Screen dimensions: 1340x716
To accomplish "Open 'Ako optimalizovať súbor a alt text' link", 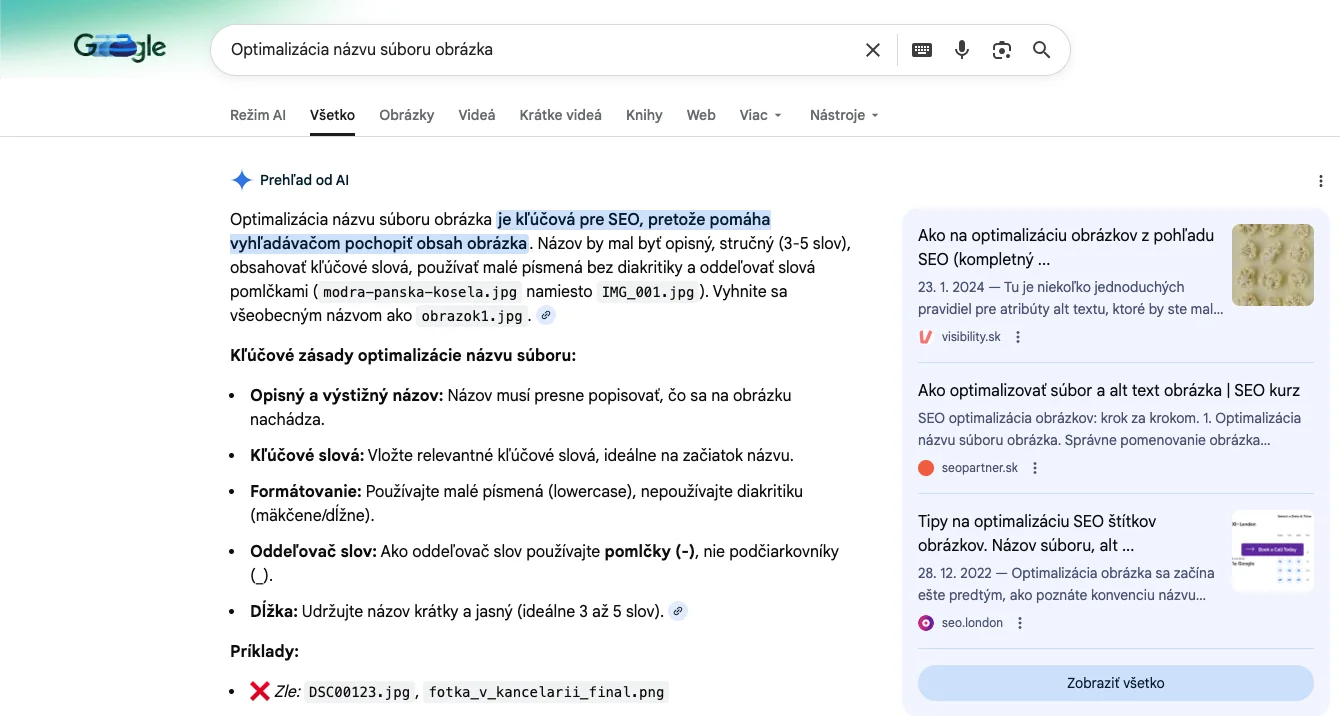I will pyautogui.click(x=1108, y=390).
